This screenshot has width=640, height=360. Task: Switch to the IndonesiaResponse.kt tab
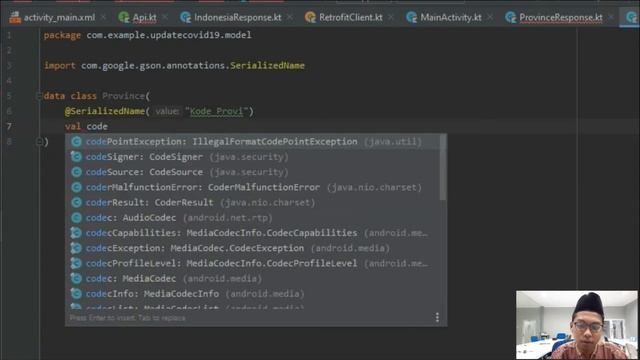(238, 18)
